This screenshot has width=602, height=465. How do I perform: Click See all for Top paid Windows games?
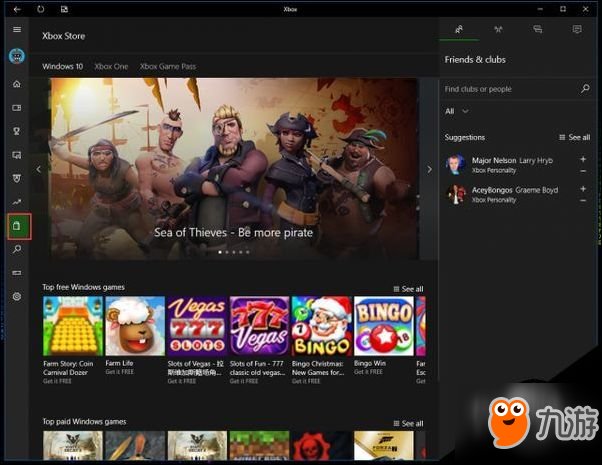[x=408, y=424]
